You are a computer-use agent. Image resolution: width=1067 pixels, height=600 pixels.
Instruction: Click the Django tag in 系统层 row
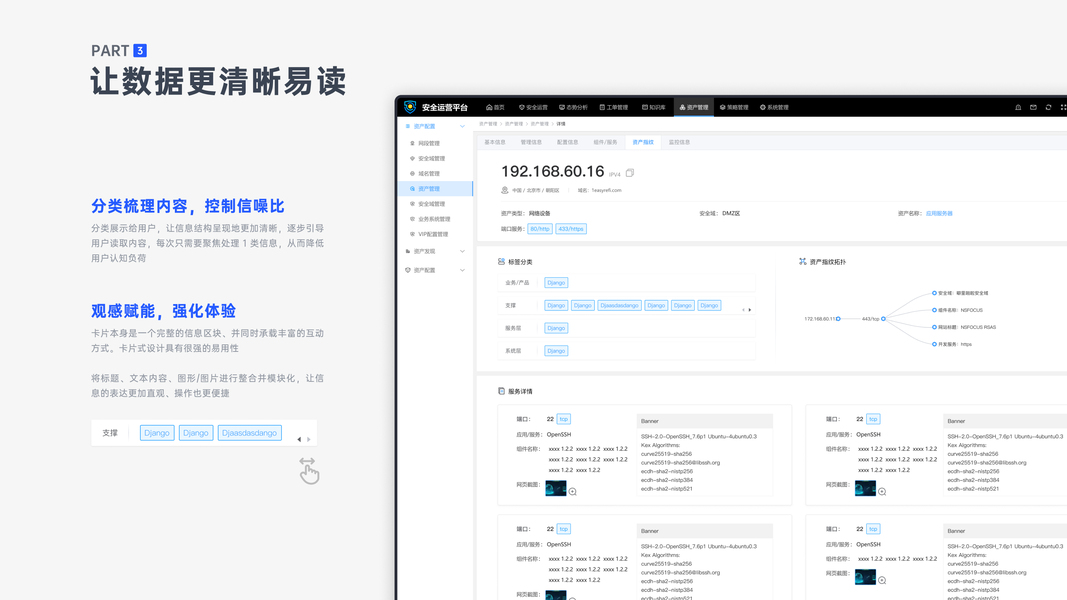(556, 351)
